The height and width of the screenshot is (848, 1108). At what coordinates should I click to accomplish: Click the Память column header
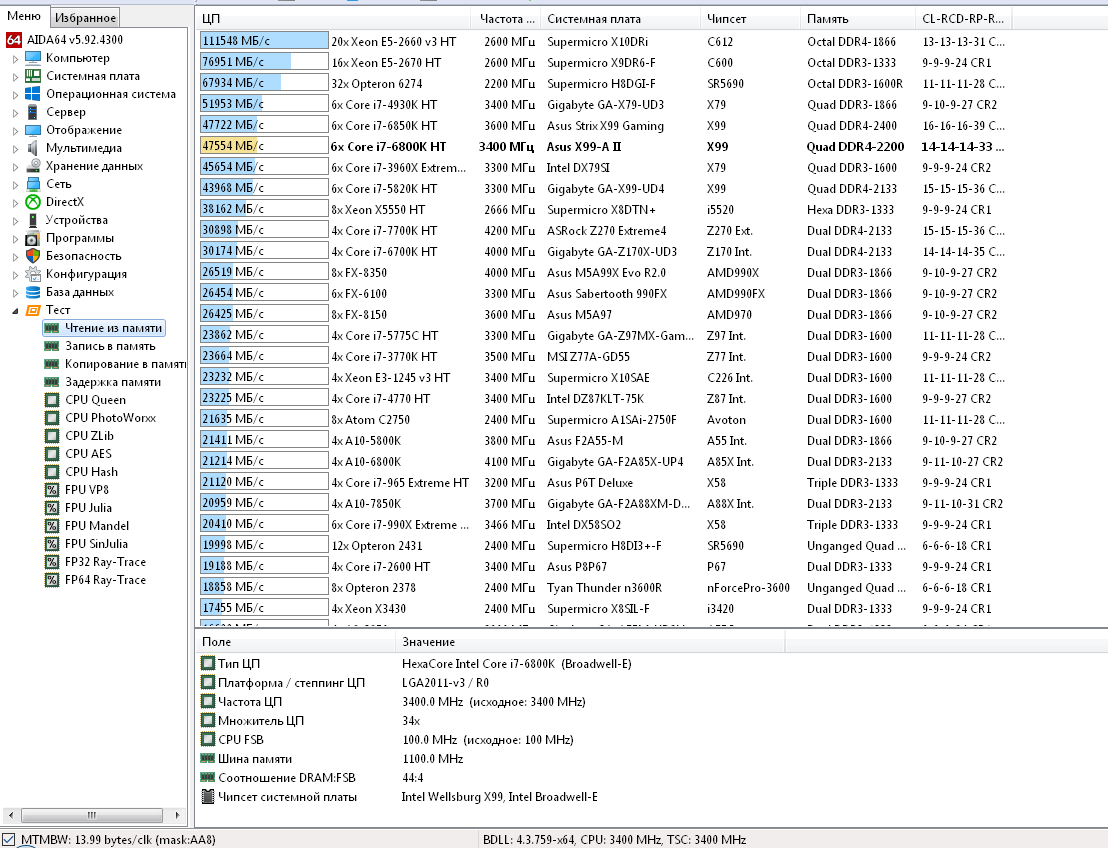[859, 19]
